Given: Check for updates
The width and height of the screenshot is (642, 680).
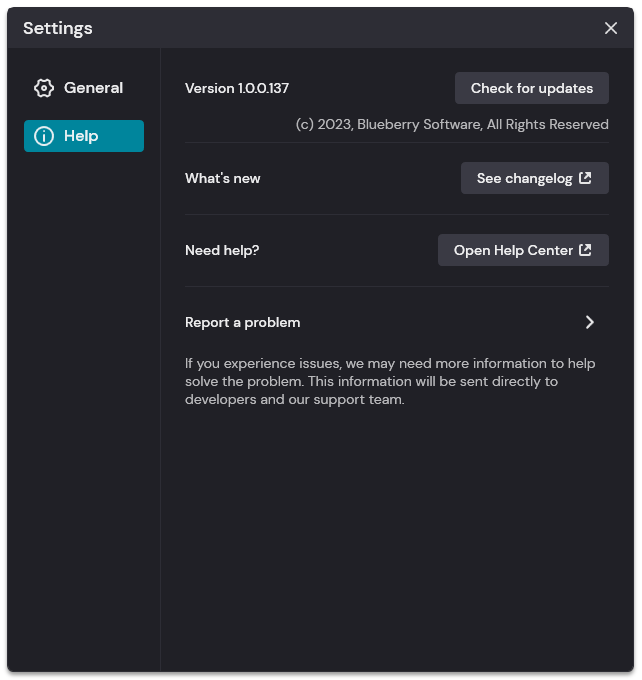Looking at the screenshot, I should tap(532, 88).
